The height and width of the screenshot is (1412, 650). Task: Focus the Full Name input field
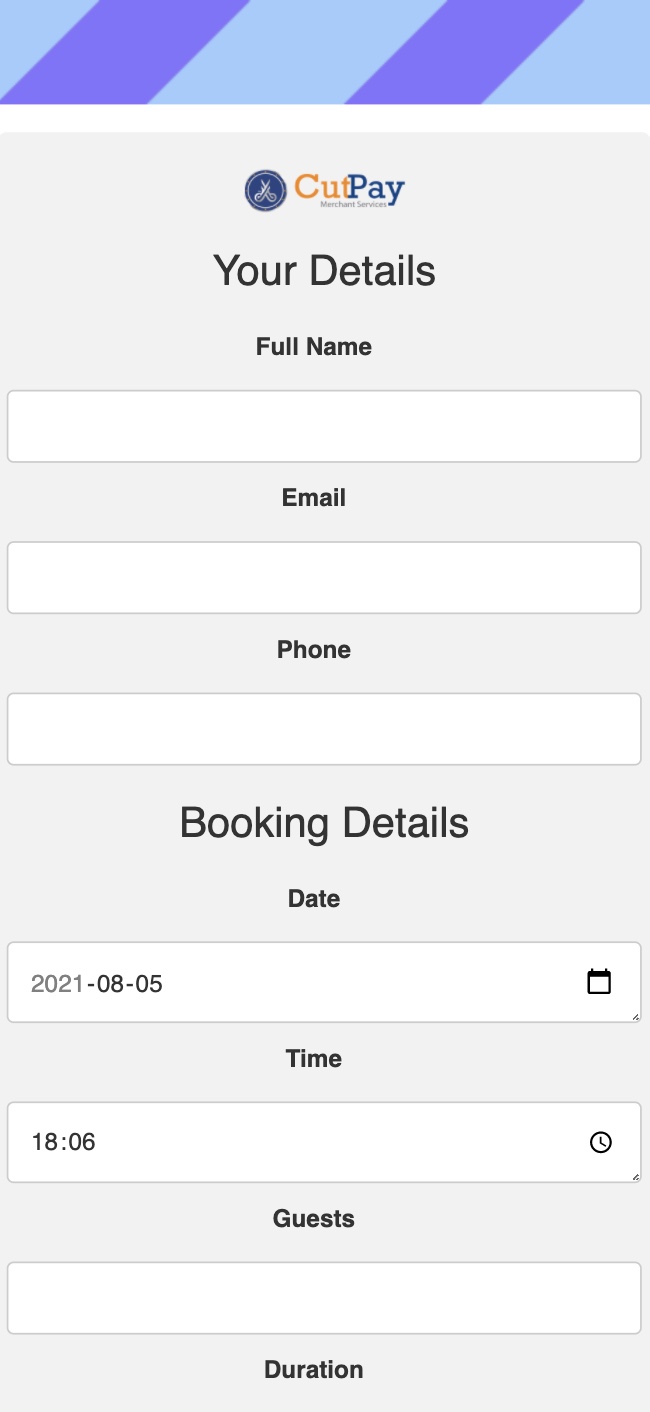click(x=324, y=426)
